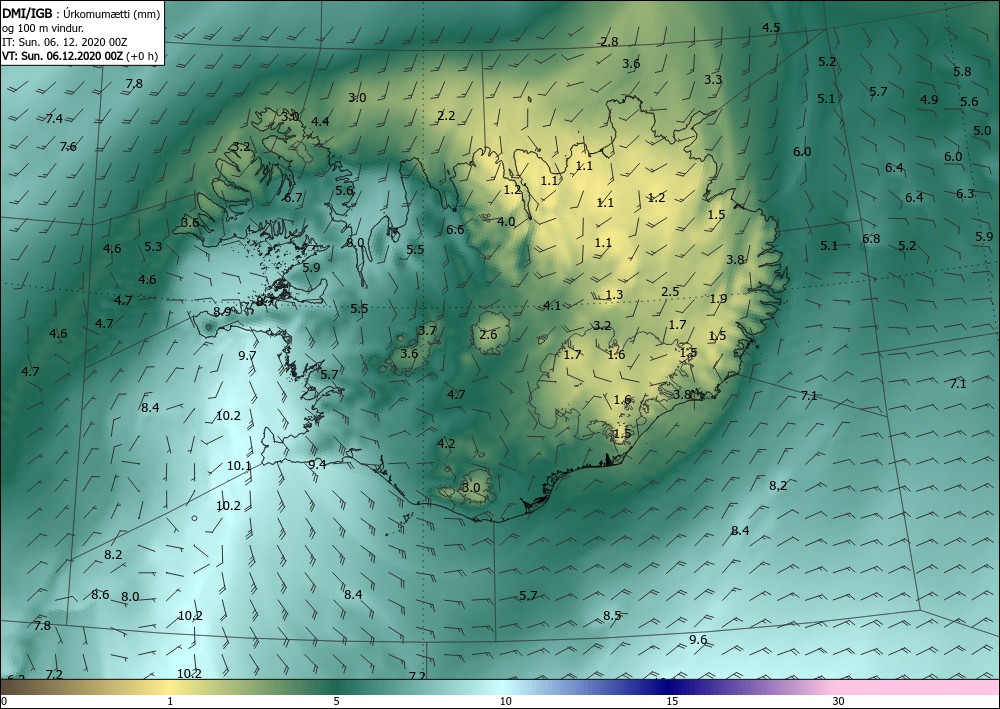The width and height of the screenshot is (1000, 709).
Task: Click the color scale label '0'
Action: tap(4, 701)
